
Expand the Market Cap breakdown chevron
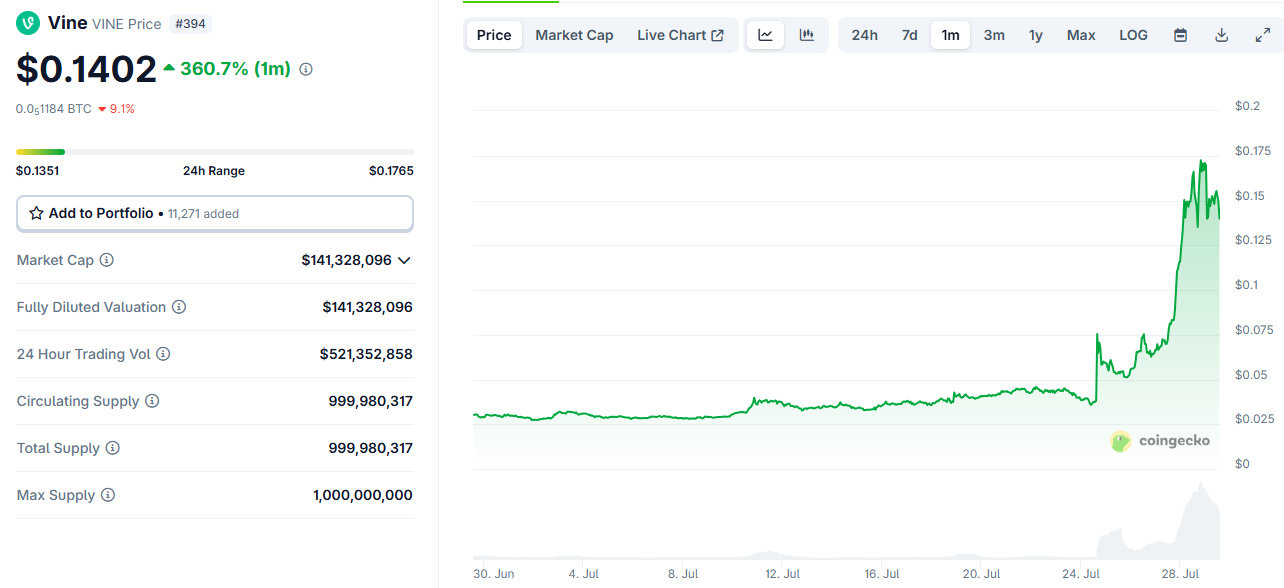click(x=404, y=260)
